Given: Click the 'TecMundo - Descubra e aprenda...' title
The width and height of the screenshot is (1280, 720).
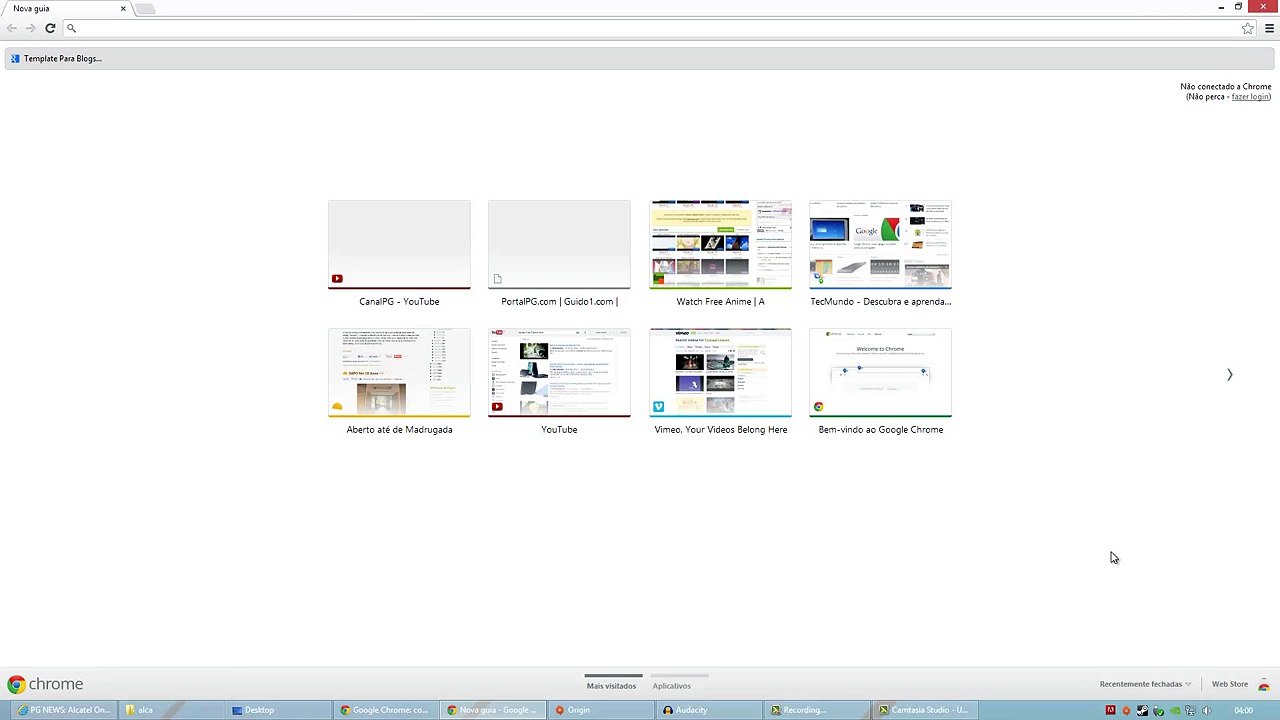Looking at the screenshot, I should point(880,301).
